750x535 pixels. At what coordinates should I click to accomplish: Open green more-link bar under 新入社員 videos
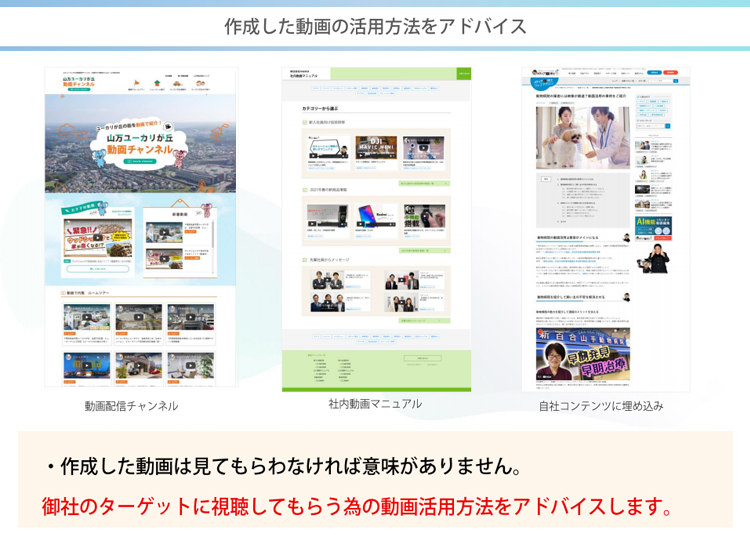pos(424,183)
